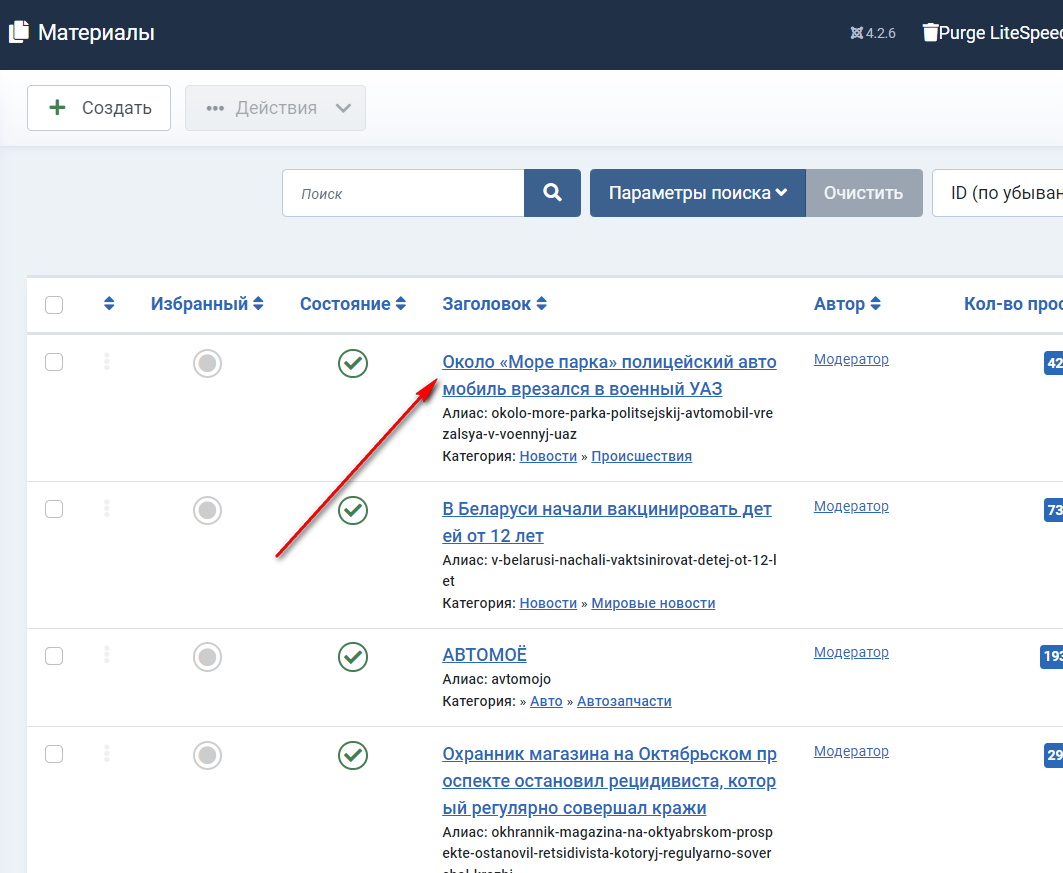The width and height of the screenshot is (1063, 873).
Task: Toggle featured status for the АВТОМОЁ article
Action: tap(207, 657)
